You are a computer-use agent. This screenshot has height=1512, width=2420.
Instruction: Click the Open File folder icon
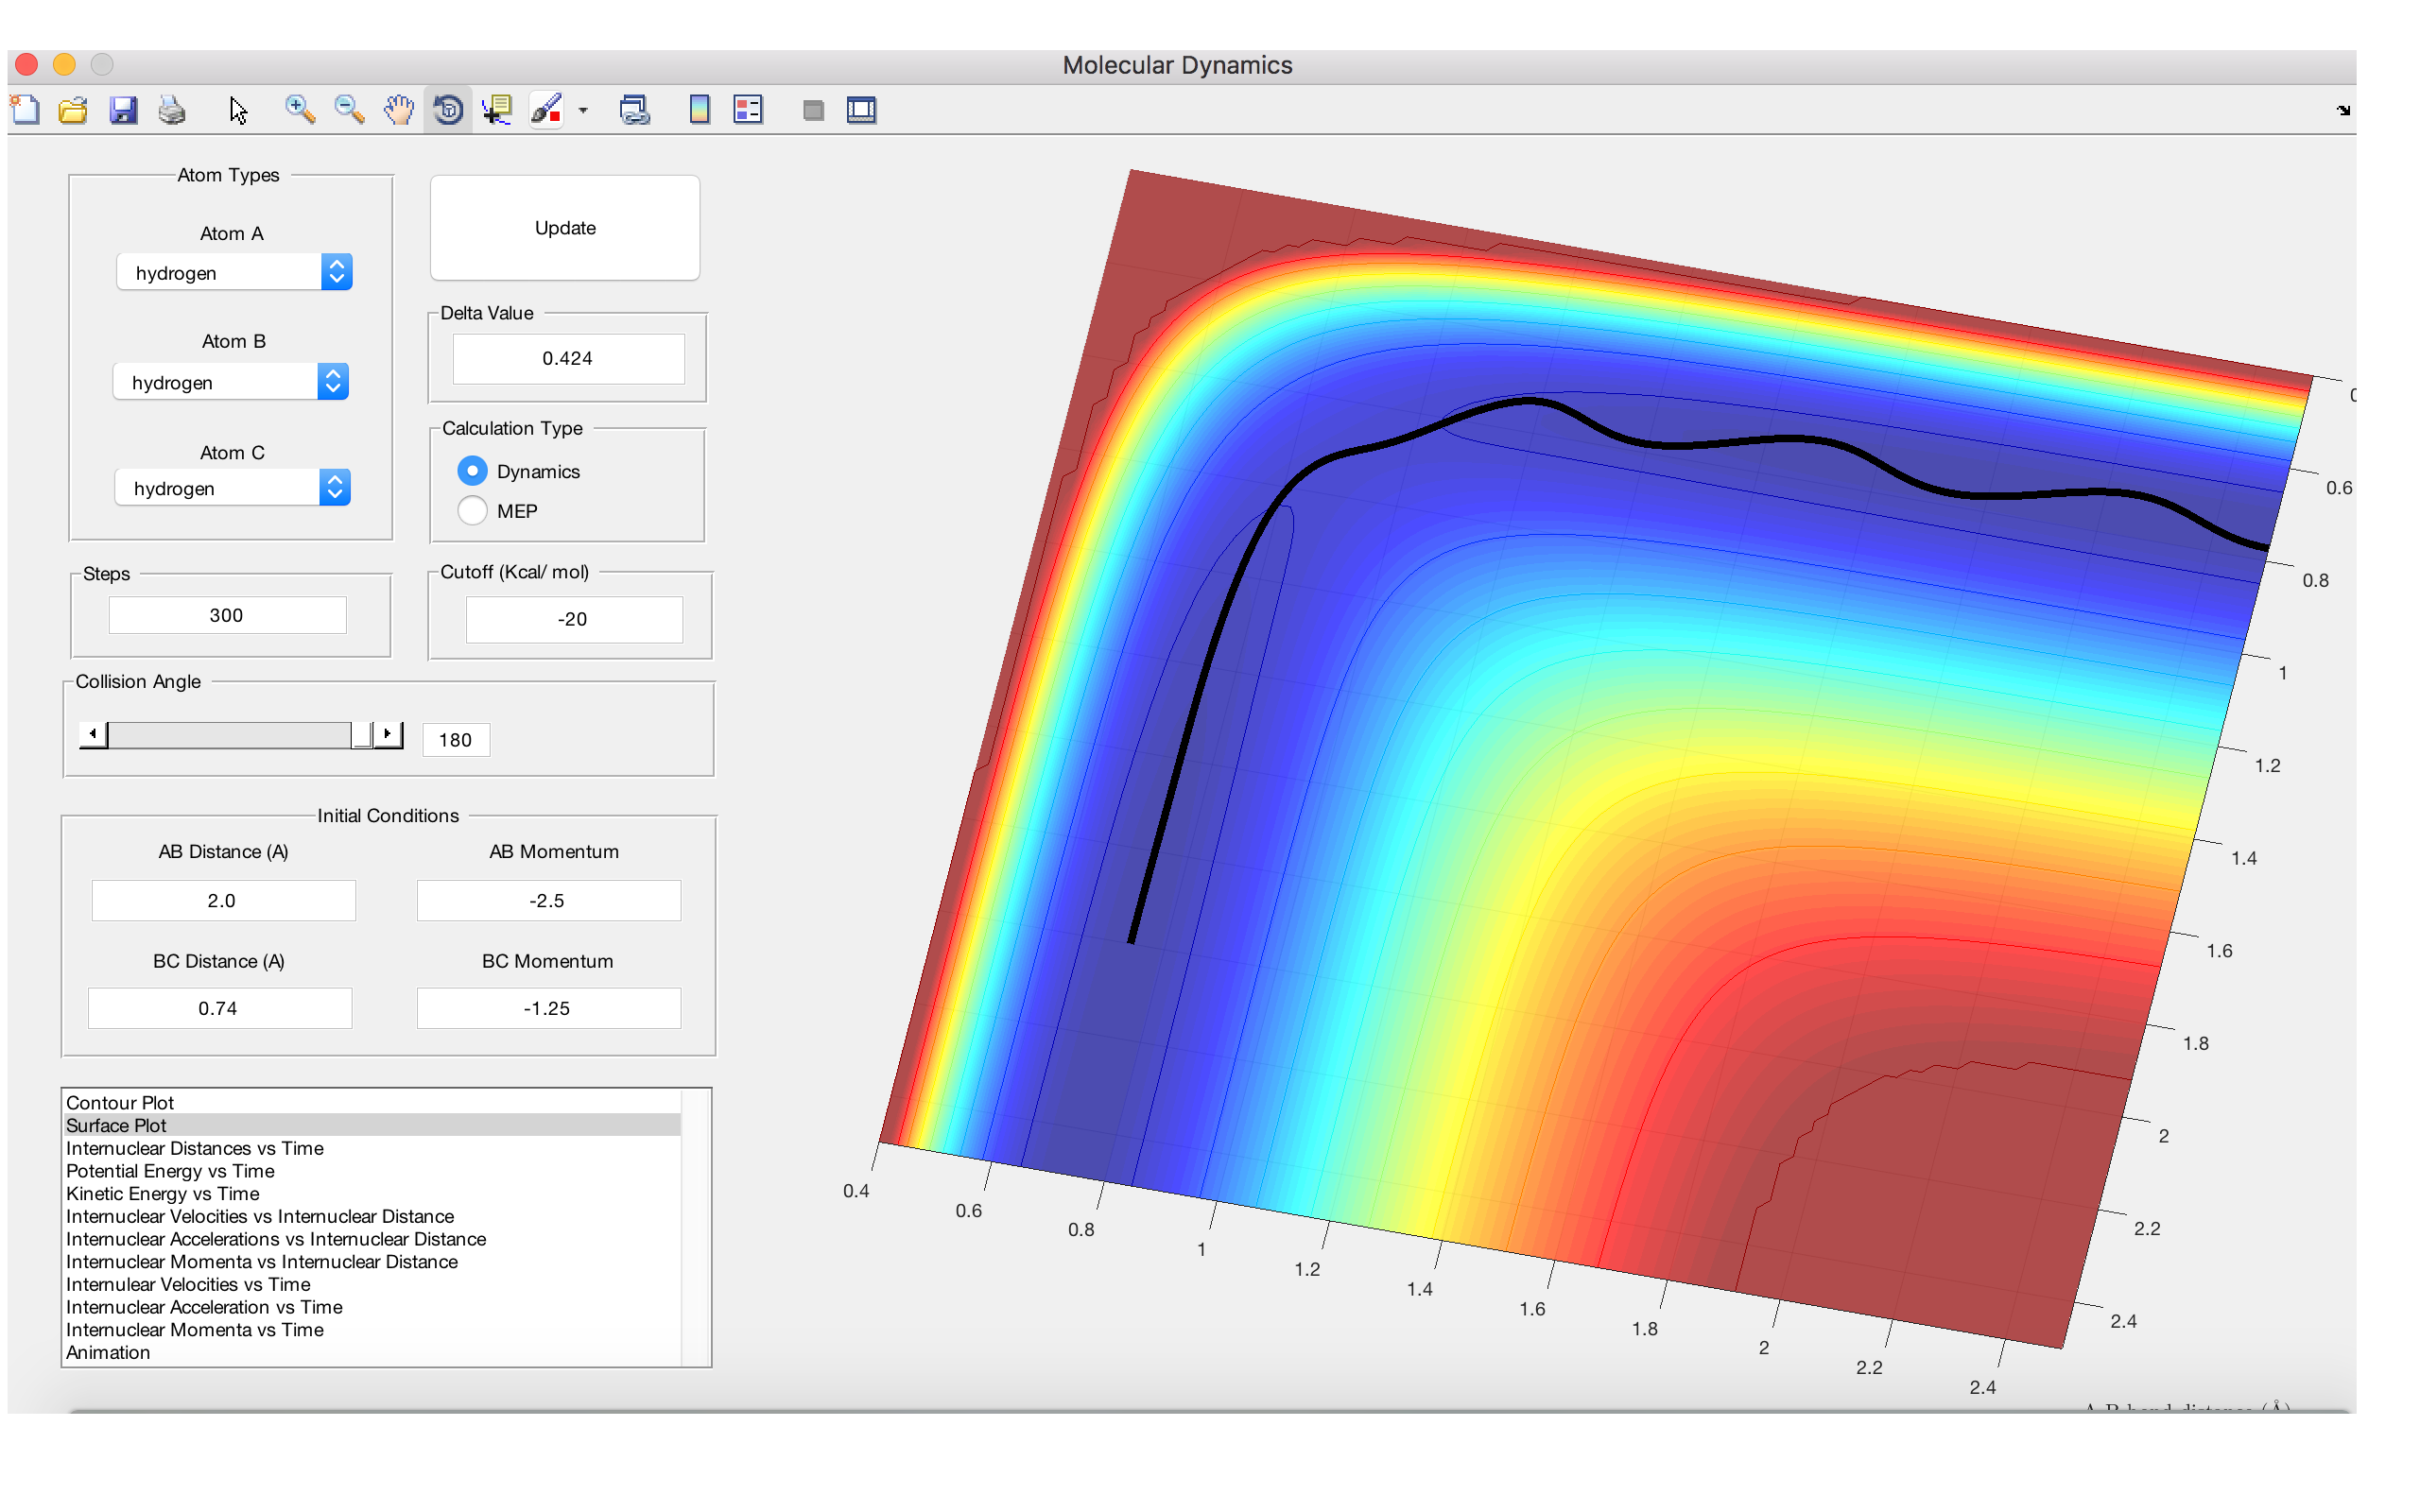click(x=73, y=110)
